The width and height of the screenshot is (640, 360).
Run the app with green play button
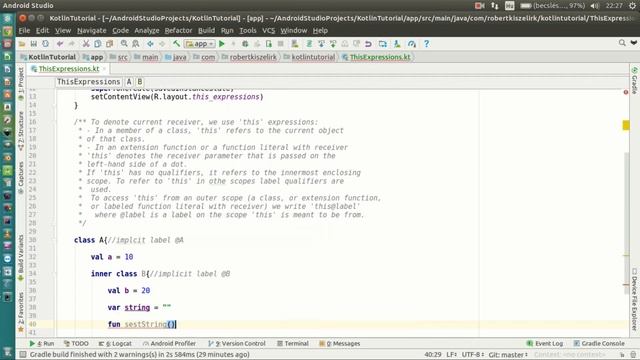[222, 44]
